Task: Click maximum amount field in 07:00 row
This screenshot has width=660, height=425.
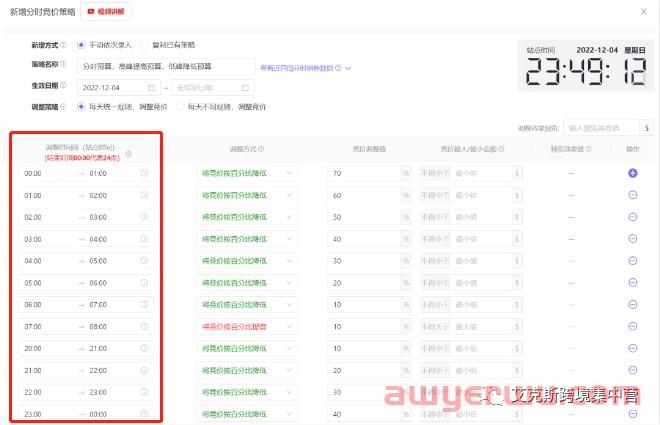Action: pyautogui.click(x=481, y=327)
